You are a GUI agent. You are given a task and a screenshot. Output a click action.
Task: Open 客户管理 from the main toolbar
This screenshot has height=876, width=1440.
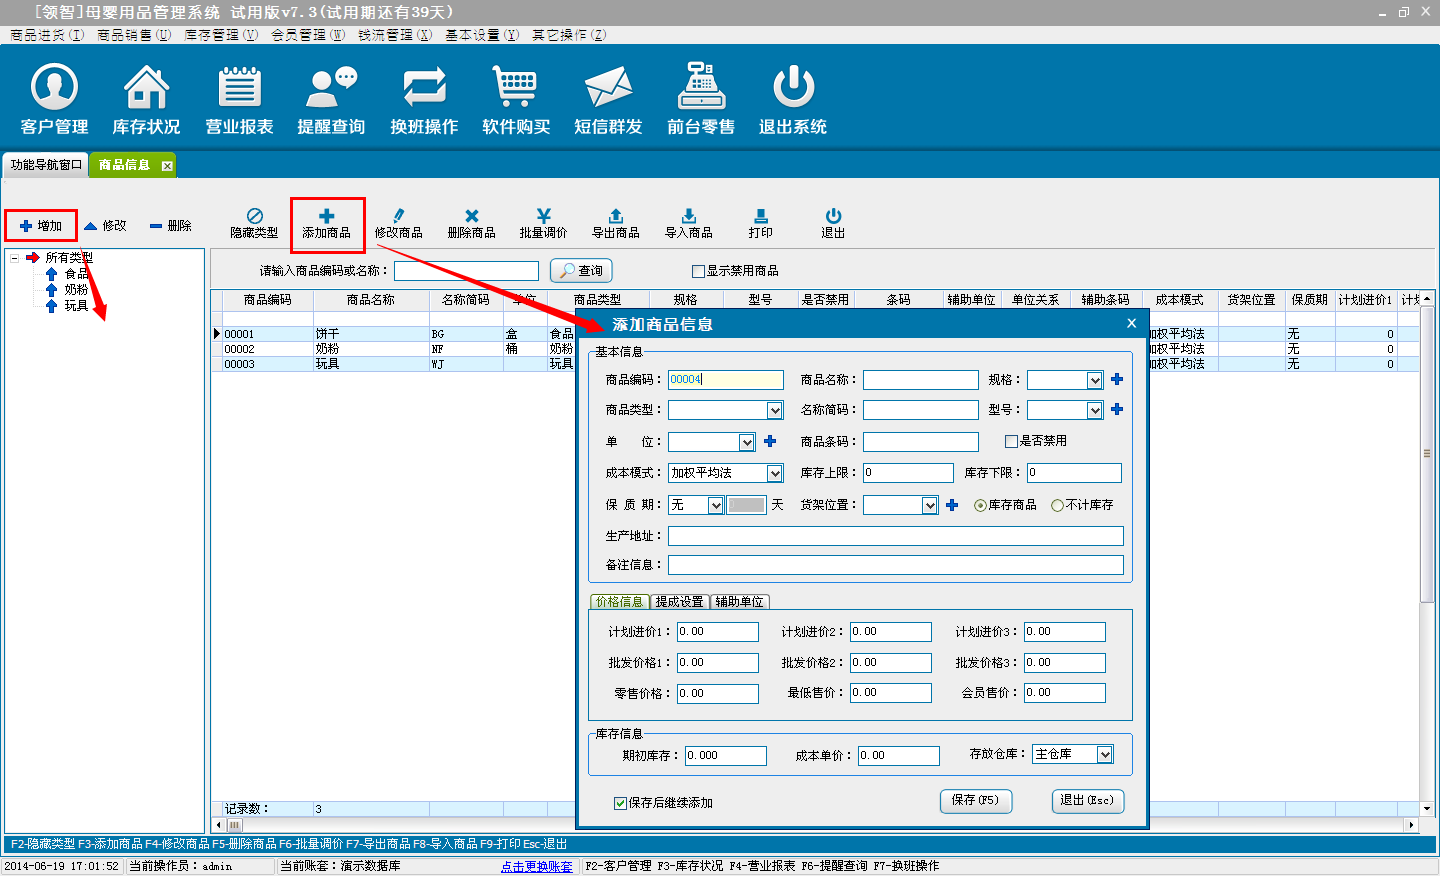point(54,99)
